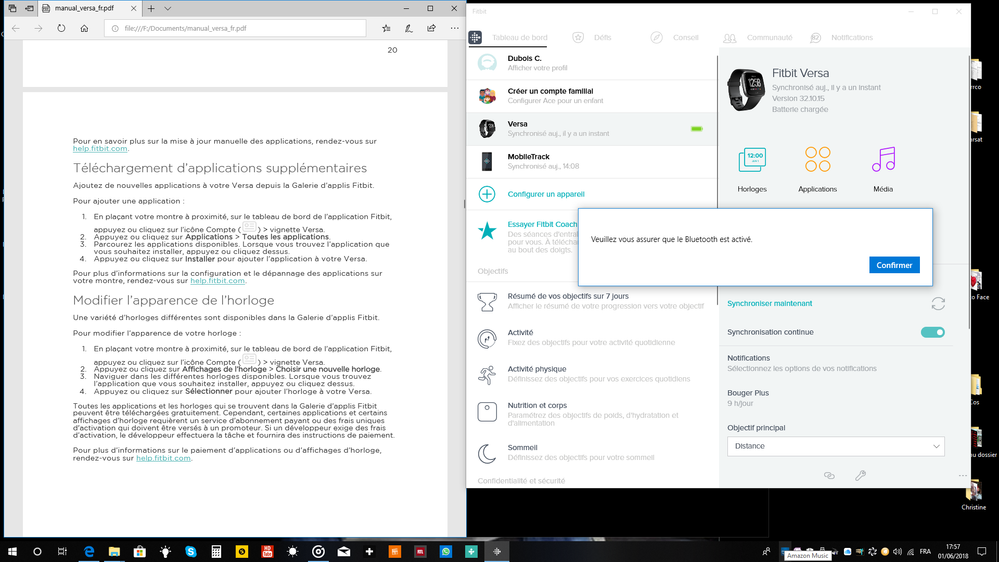Image resolution: width=999 pixels, height=562 pixels.
Task: Click Edge back arrow button
Action: [16, 28]
